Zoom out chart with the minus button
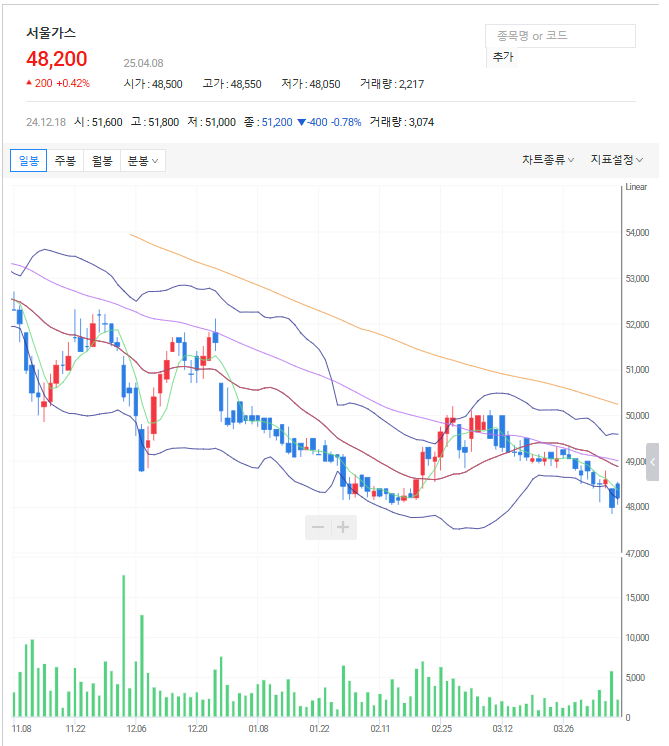The width and height of the screenshot is (669, 746). pyautogui.click(x=318, y=527)
